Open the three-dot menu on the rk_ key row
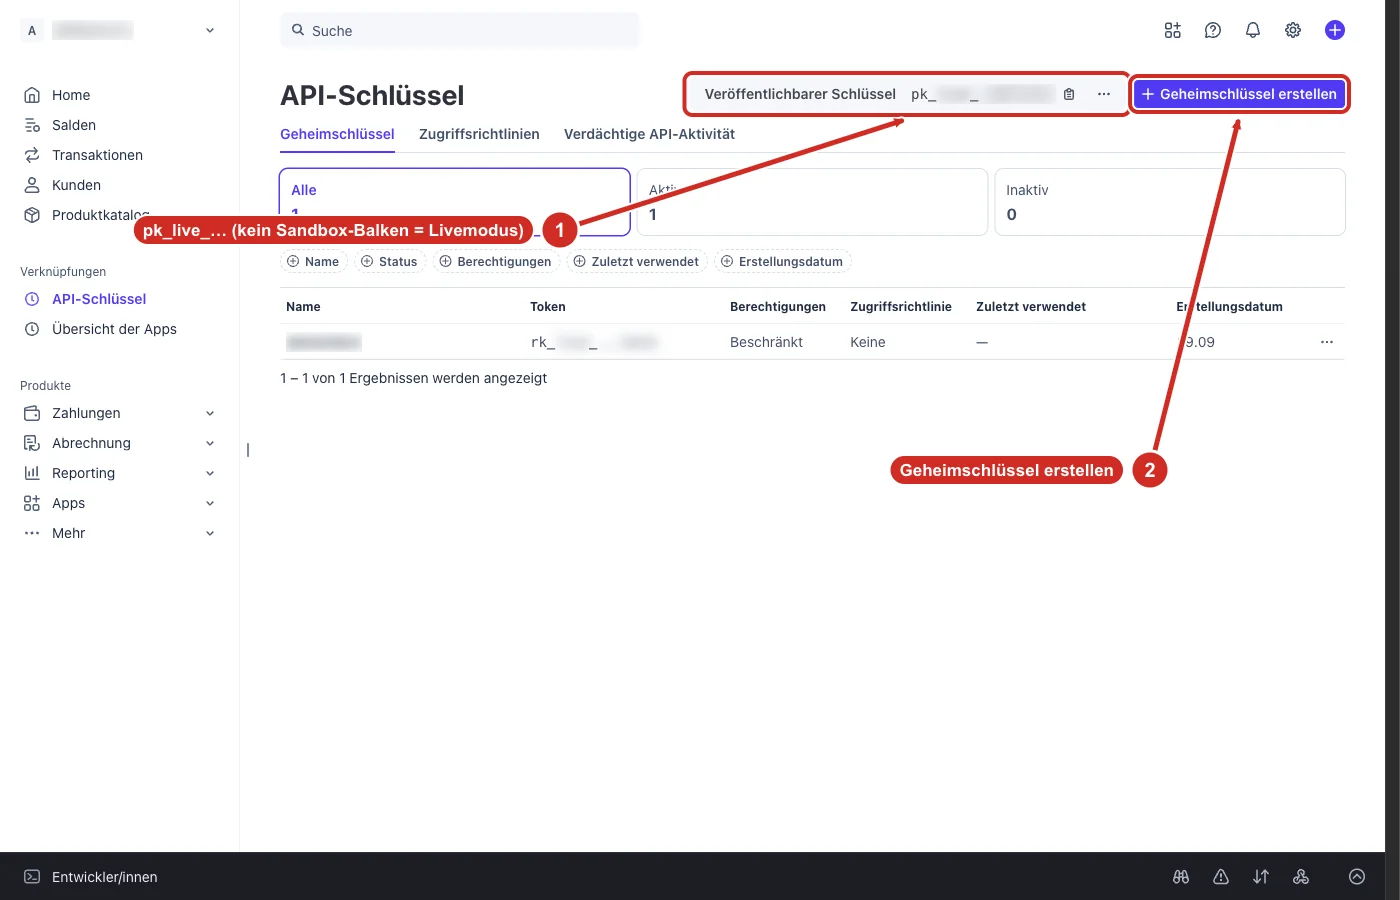Screen dimensions: 1400x900 1327,342
